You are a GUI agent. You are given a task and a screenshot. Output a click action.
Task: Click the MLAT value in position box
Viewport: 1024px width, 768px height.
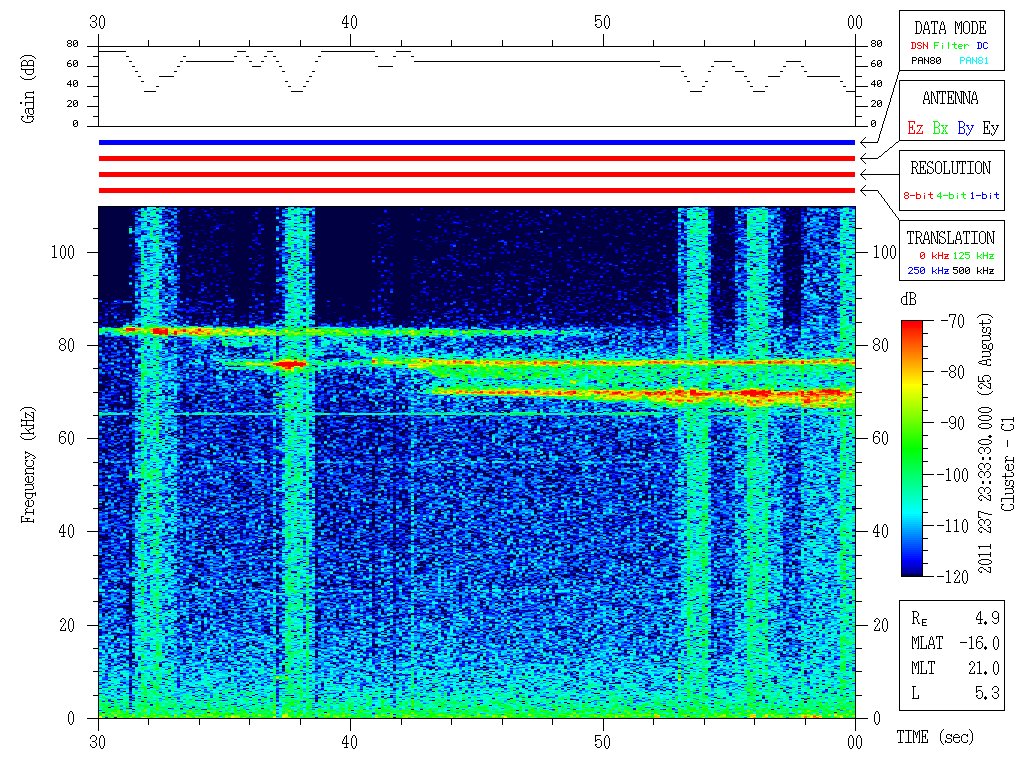(x=980, y=643)
